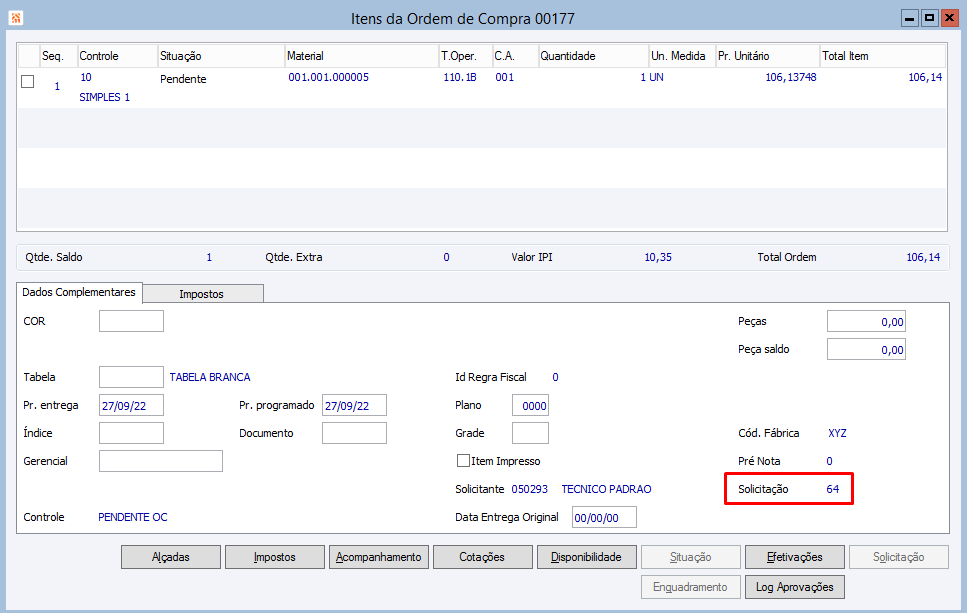Click the Impostos button at bottom
This screenshot has height=613, width=967.
click(x=274, y=557)
